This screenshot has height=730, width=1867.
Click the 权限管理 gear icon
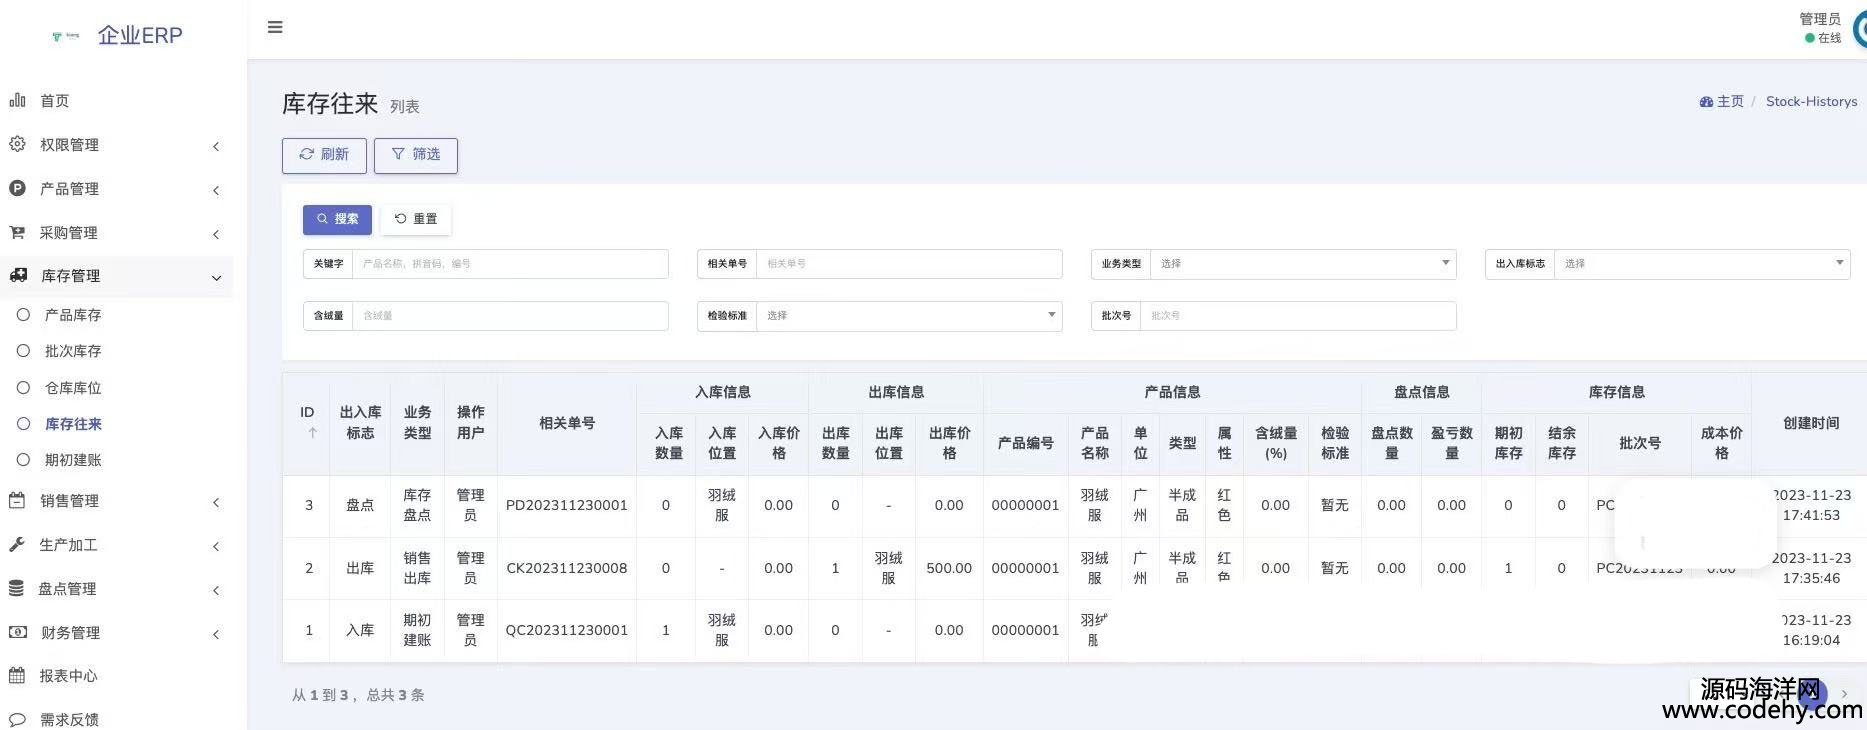[x=17, y=144]
